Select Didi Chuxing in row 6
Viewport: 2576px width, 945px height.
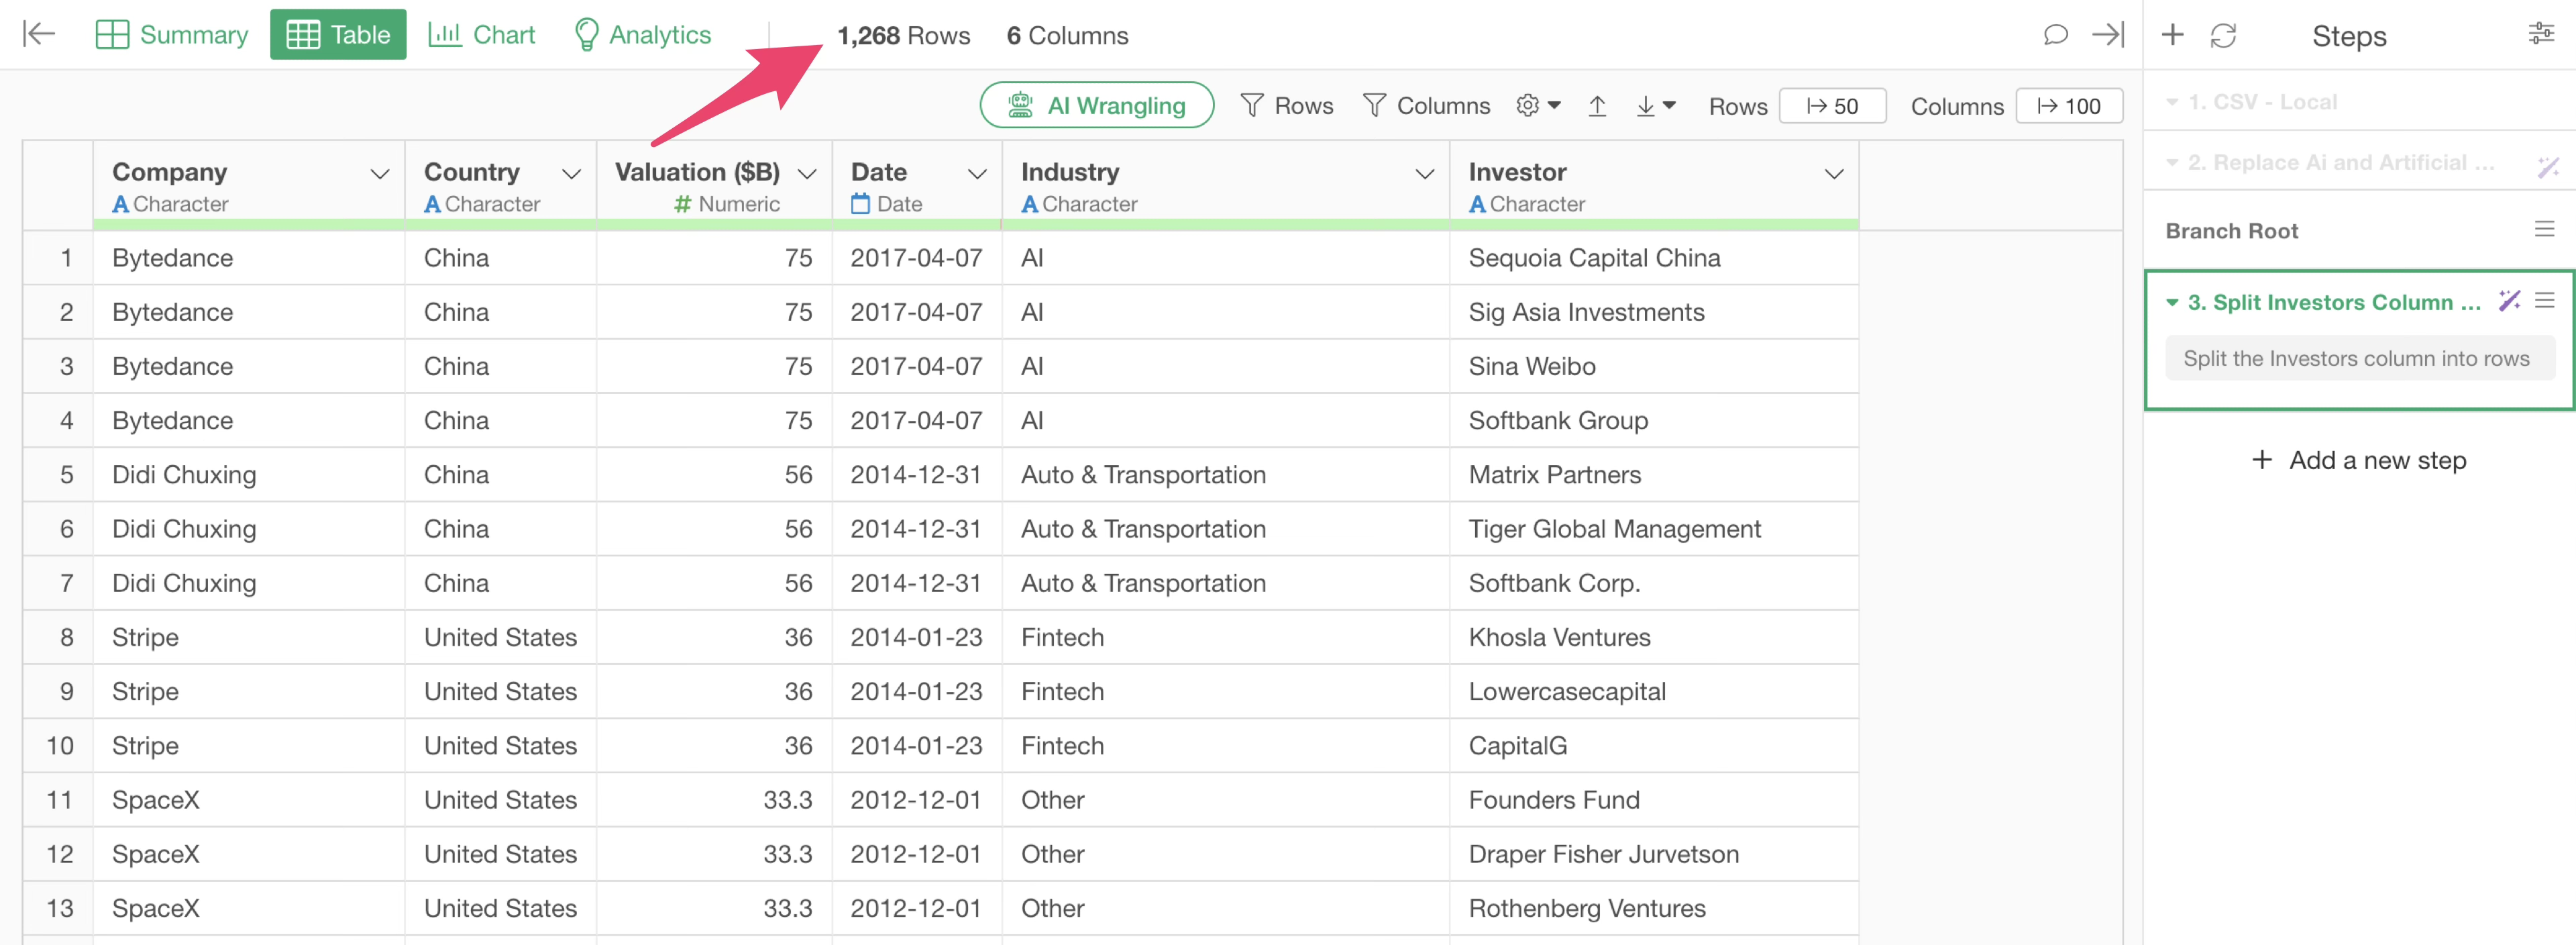click(x=249, y=529)
